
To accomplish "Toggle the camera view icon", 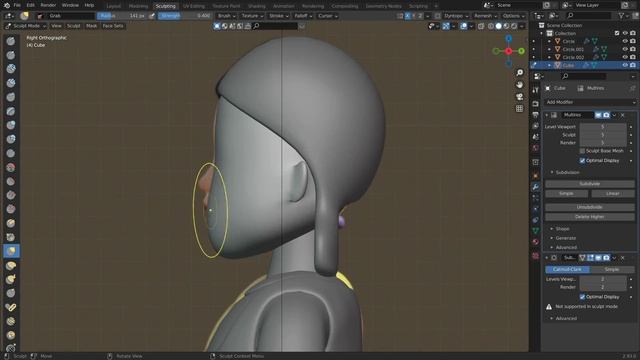I will point(519,97).
